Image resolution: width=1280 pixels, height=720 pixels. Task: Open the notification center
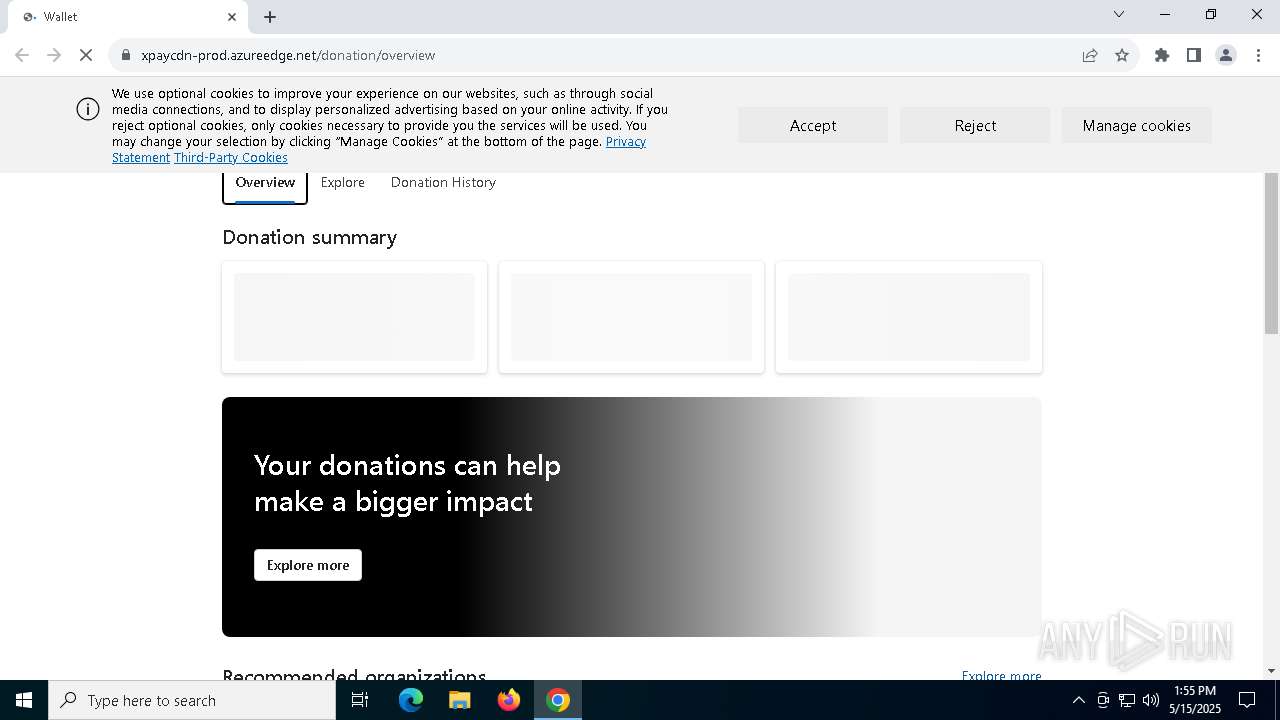[x=1247, y=700]
